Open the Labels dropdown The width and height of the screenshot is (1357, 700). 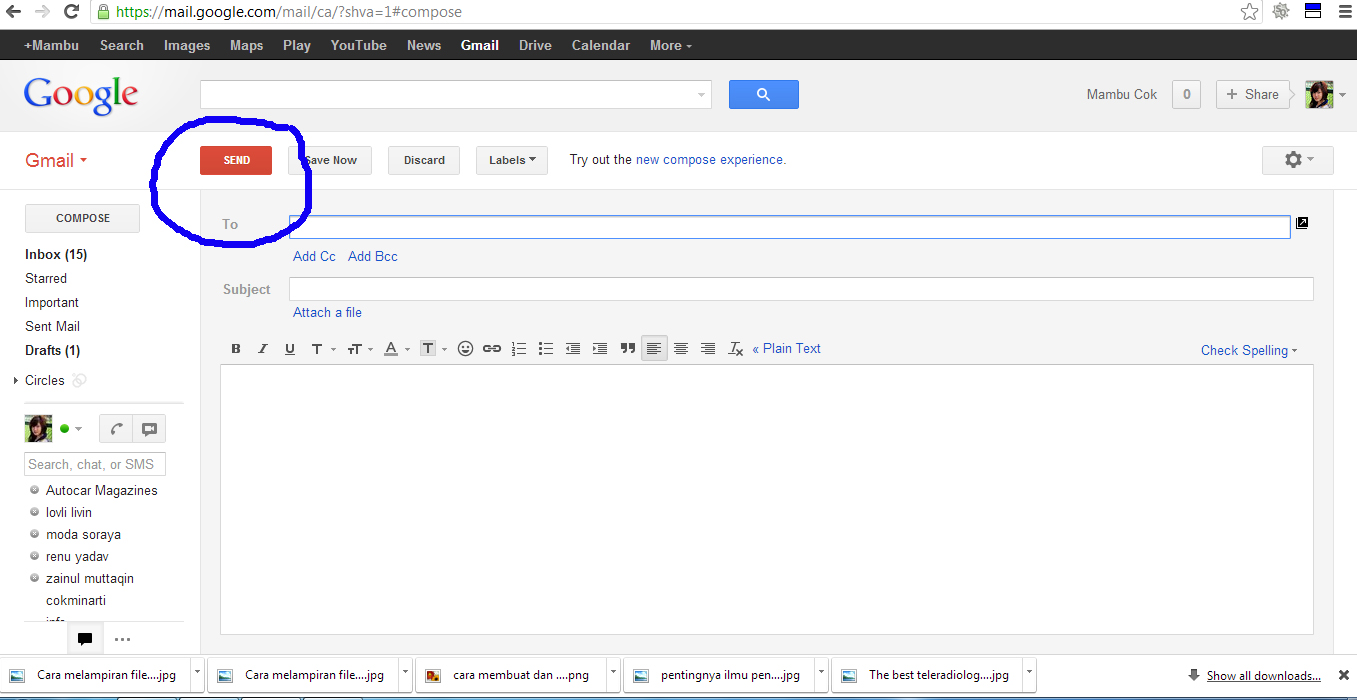click(x=511, y=159)
